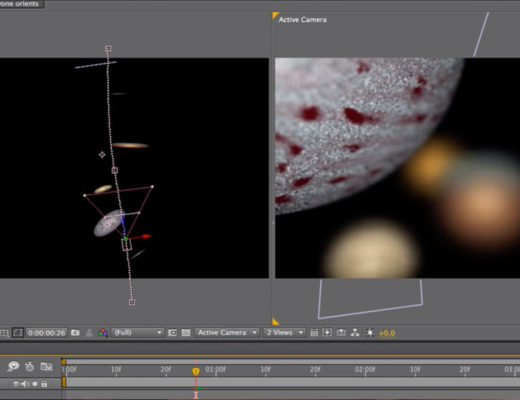The width and height of the screenshot is (520, 400).
Task: Click the Comp Mini-Flowchart icon in the timeline
Action: coord(46,367)
